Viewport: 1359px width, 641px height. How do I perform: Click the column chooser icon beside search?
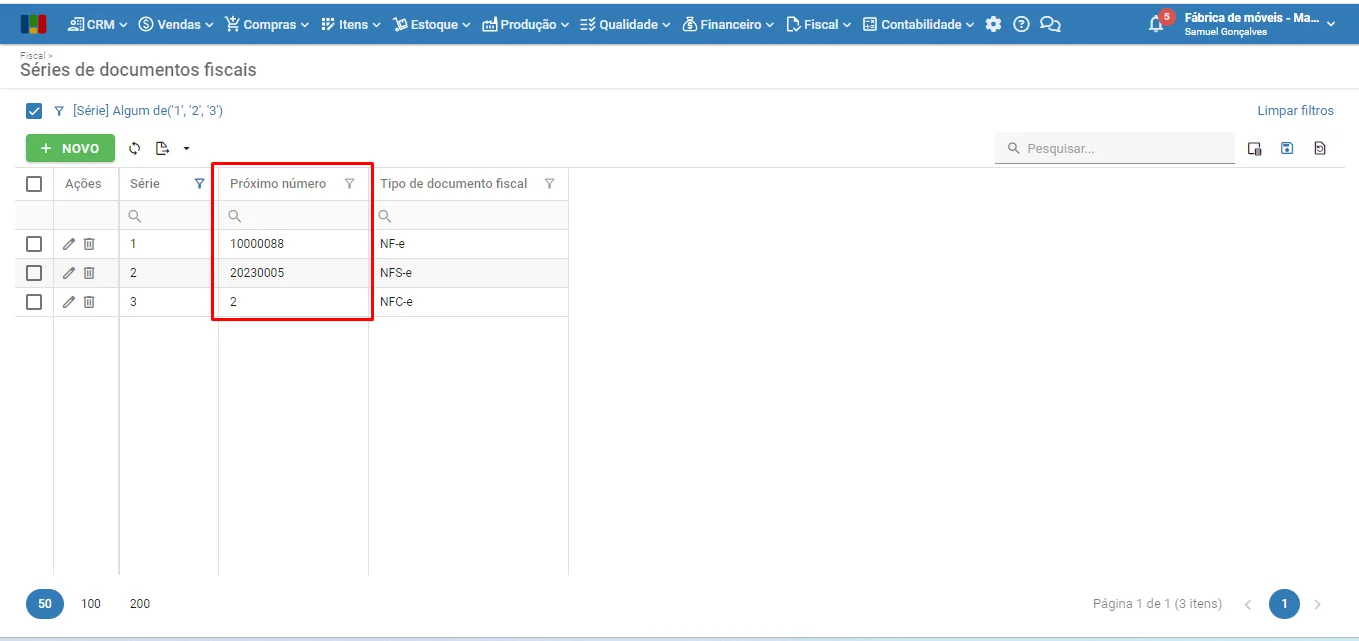(x=1255, y=149)
